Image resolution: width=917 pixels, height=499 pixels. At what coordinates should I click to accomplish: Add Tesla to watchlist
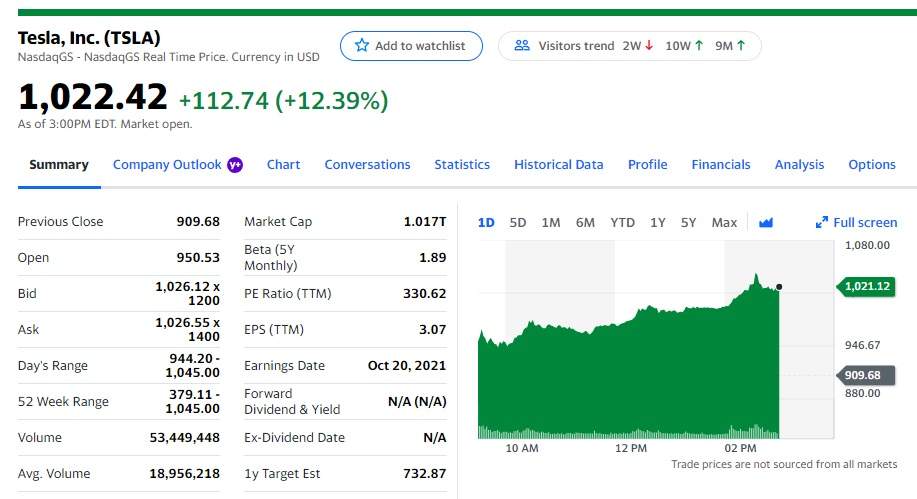point(411,46)
